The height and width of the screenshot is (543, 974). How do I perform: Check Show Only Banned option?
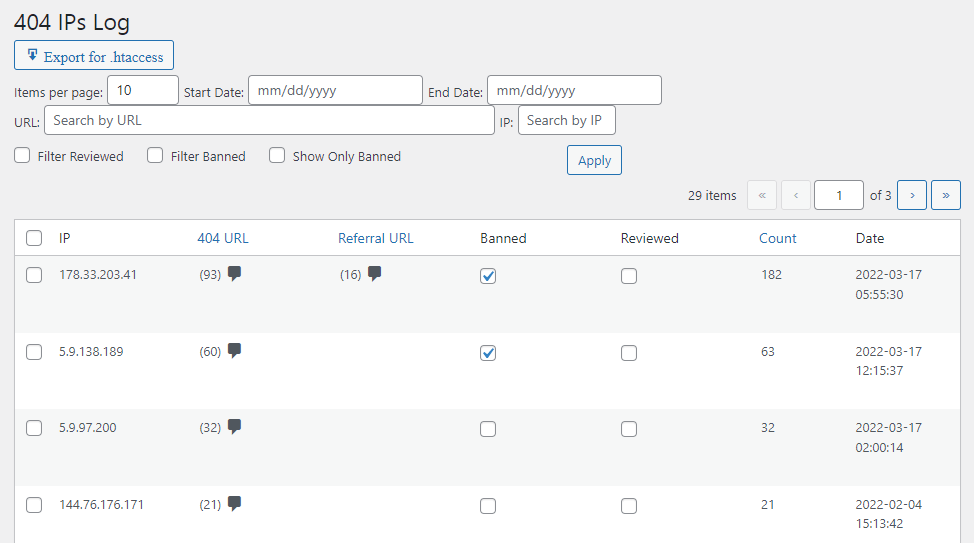(277, 156)
